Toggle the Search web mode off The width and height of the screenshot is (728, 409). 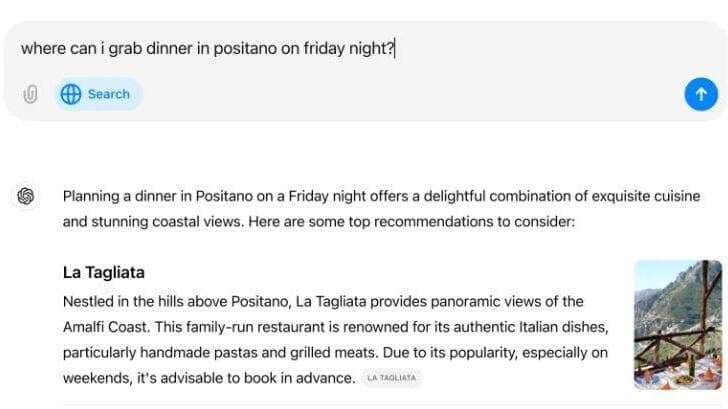click(98, 94)
